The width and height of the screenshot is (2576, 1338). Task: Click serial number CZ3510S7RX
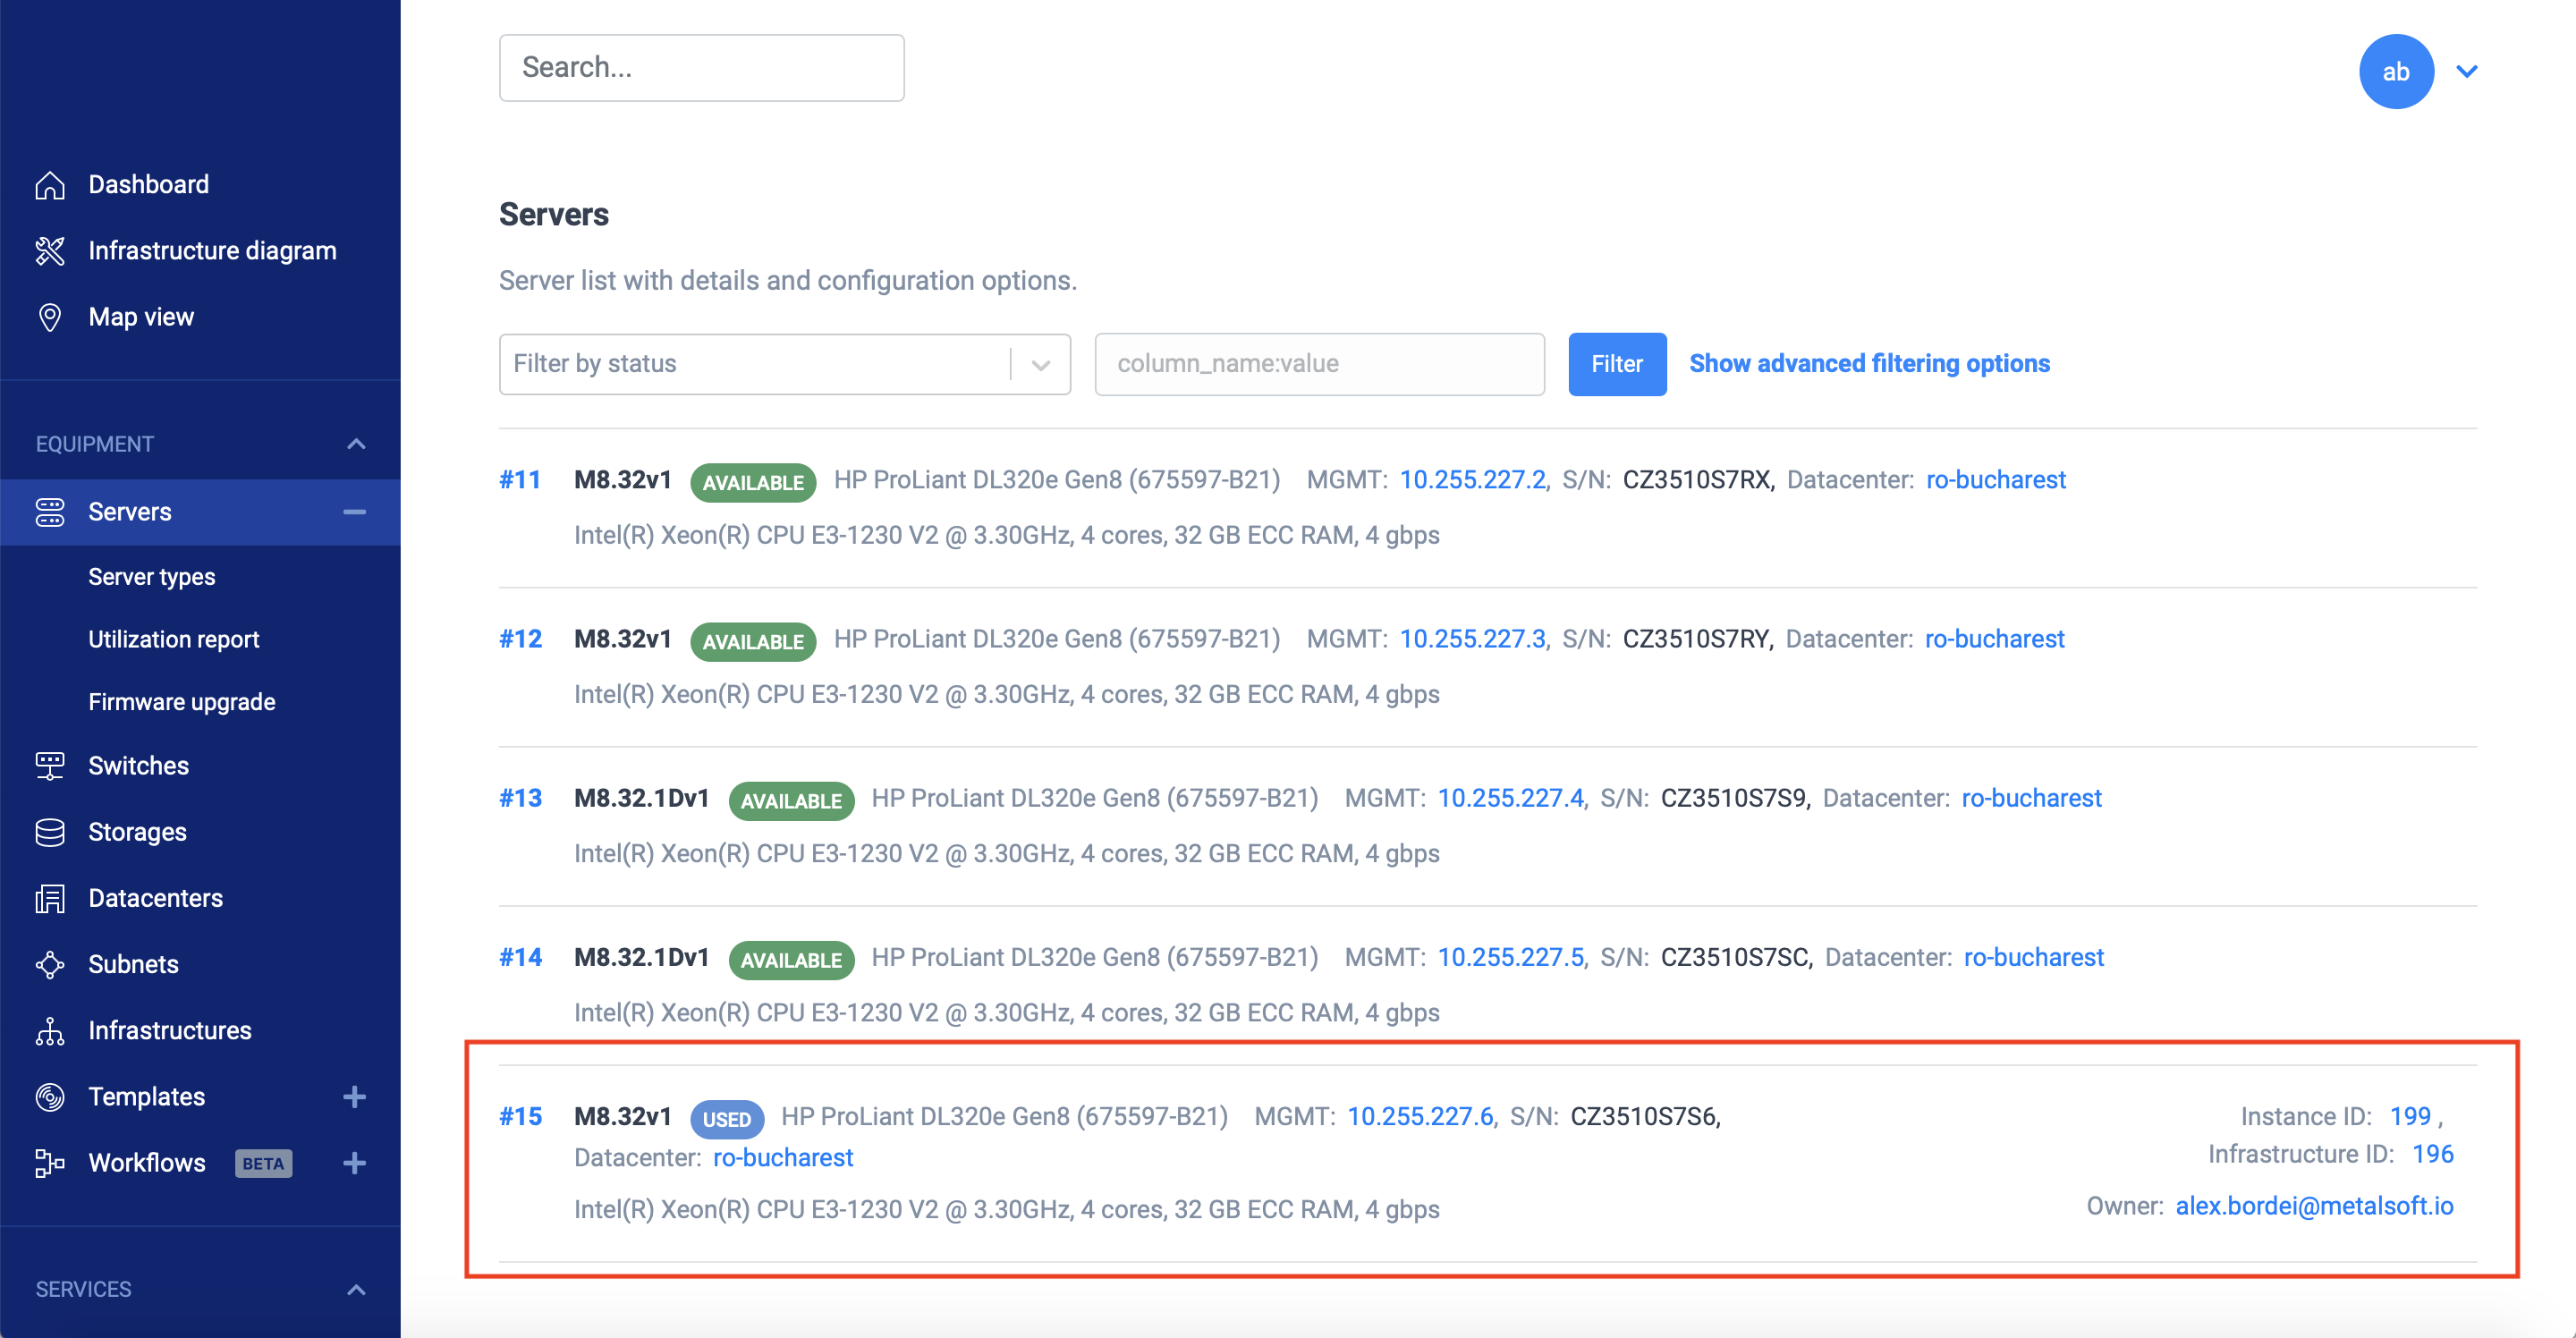click(x=1696, y=480)
